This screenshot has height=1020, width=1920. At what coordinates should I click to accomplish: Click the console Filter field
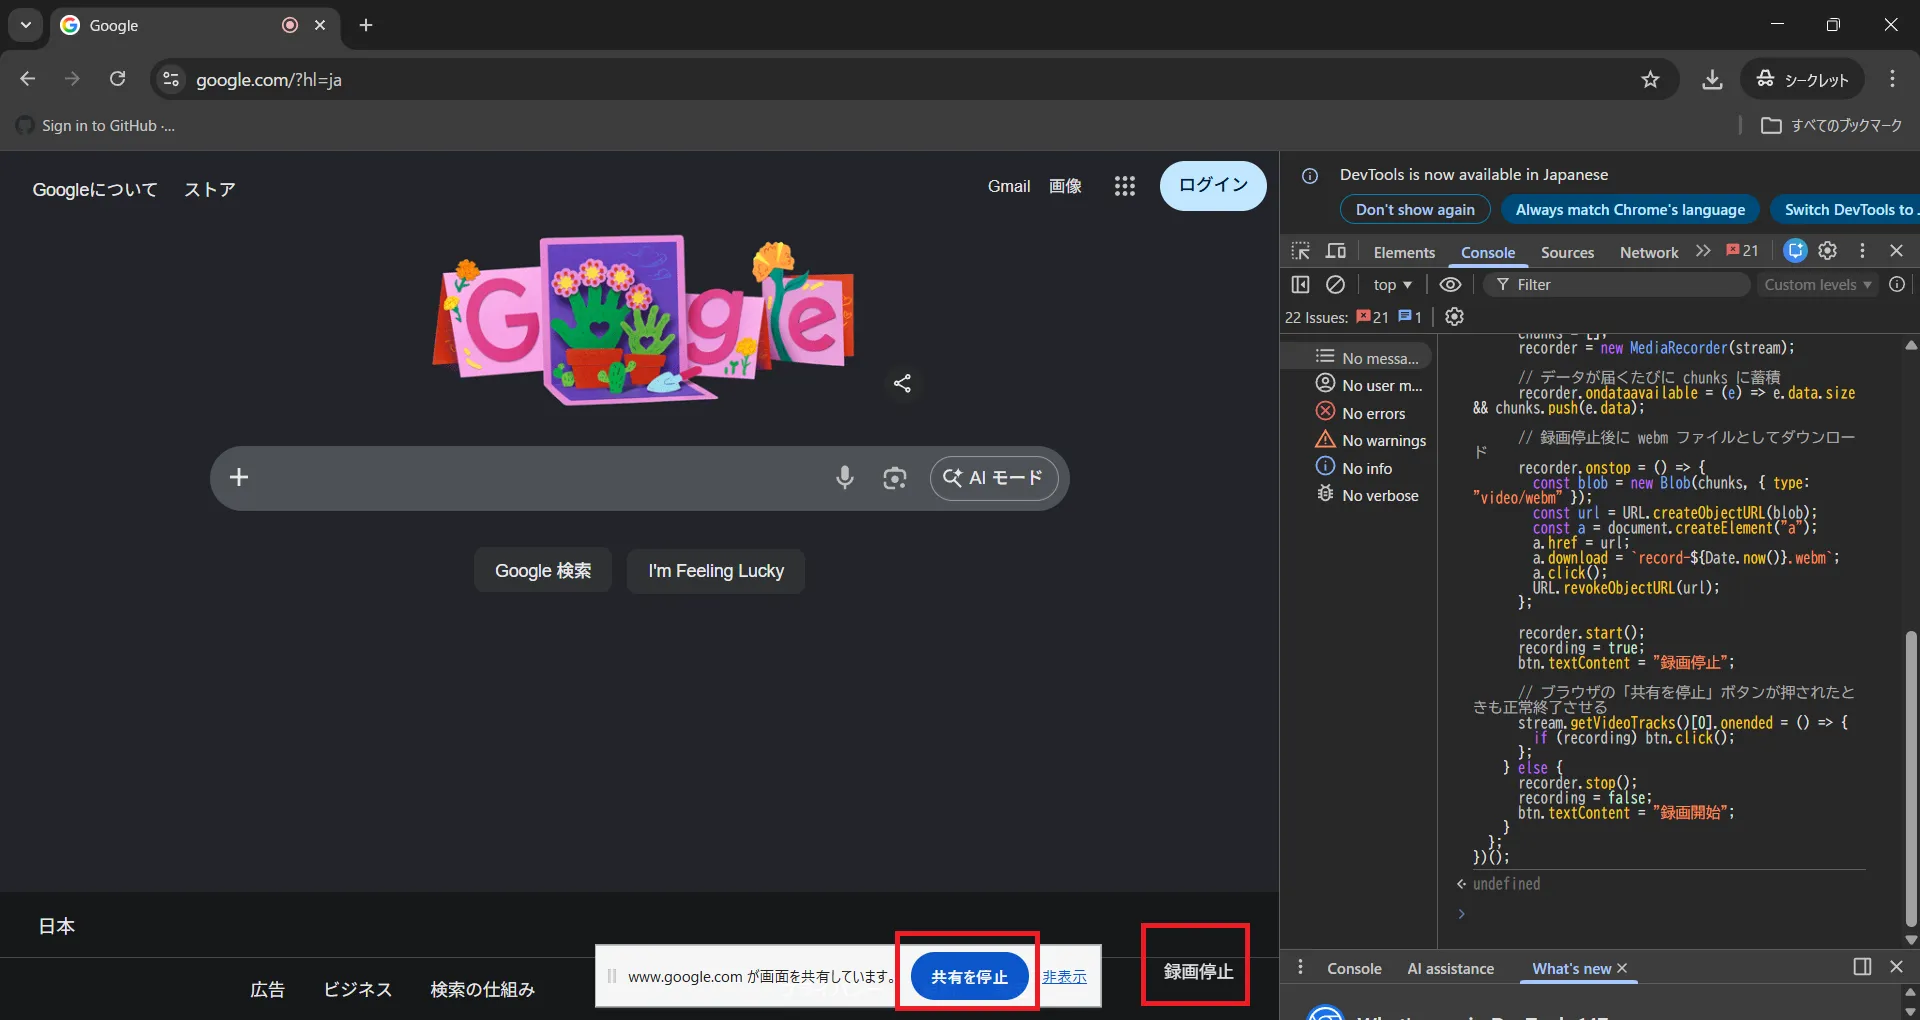(1617, 285)
